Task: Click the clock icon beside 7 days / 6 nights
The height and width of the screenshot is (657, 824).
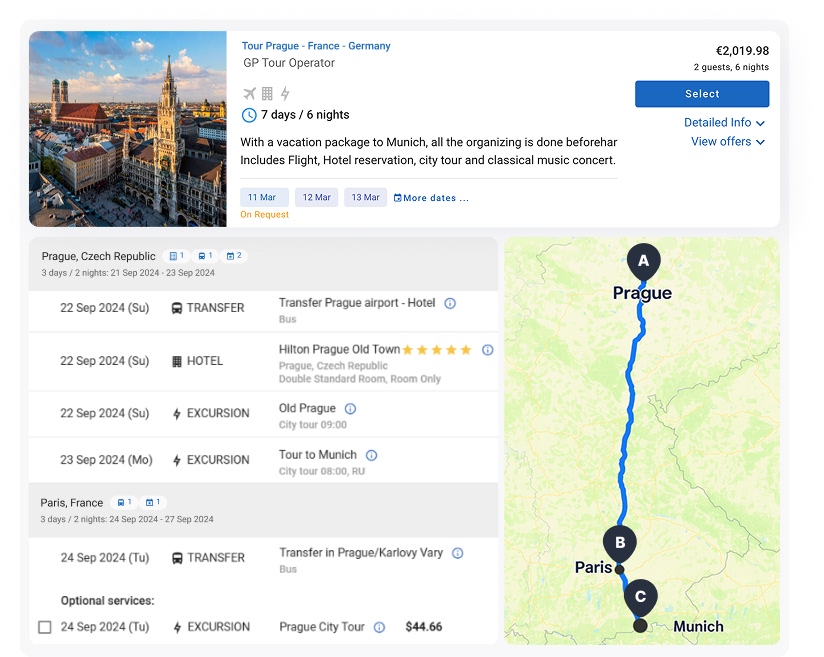Action: pos(249,115)
